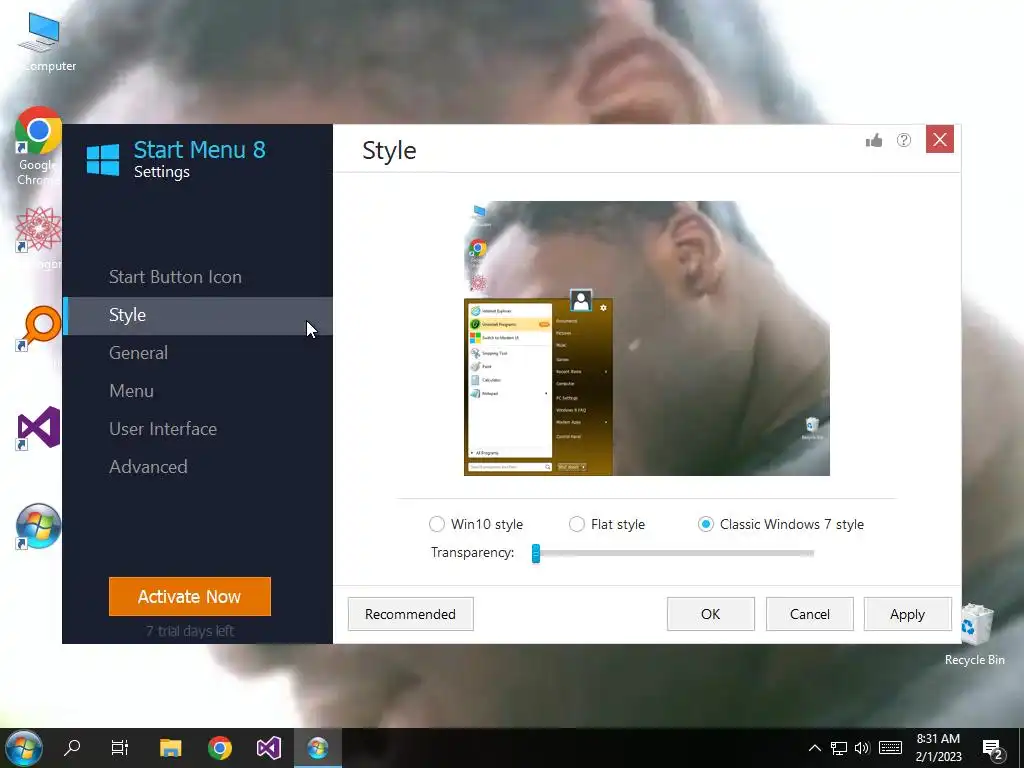Click the '7 trial days left' text
1024x768 pixels.
coord(189,631)
